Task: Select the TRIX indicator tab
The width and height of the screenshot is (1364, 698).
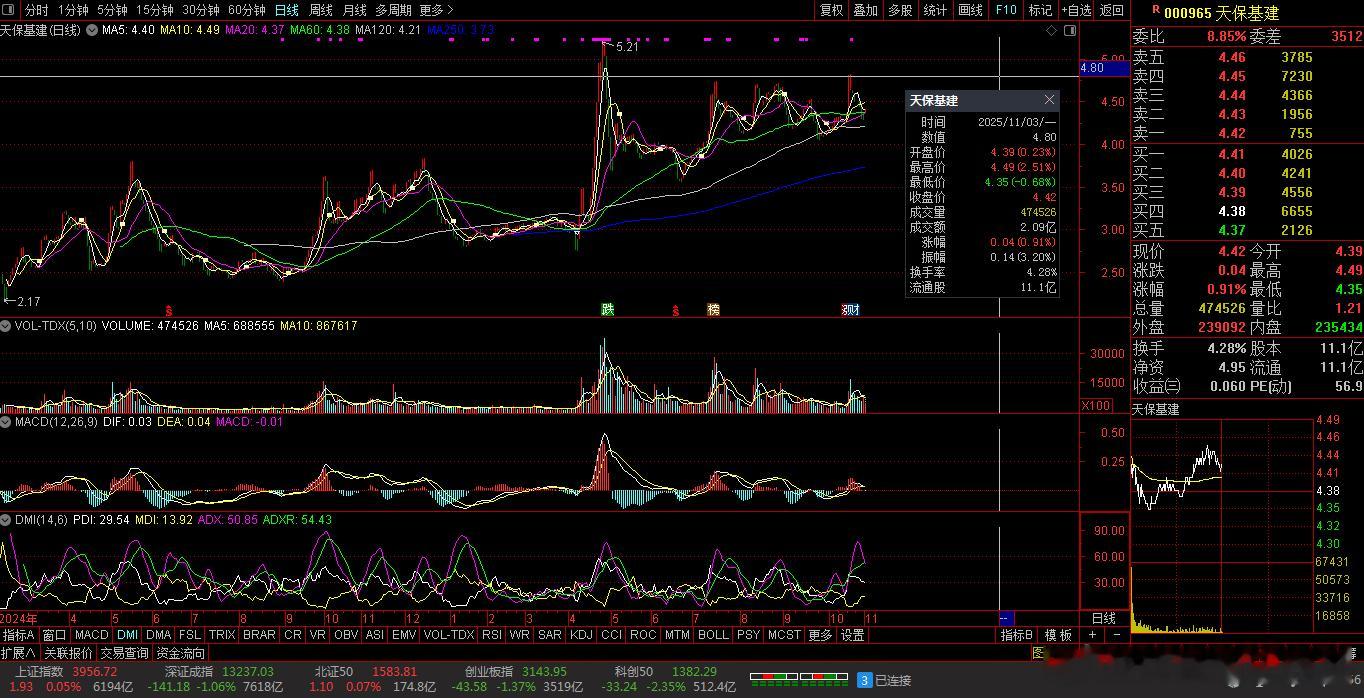Action: point(222,635)
